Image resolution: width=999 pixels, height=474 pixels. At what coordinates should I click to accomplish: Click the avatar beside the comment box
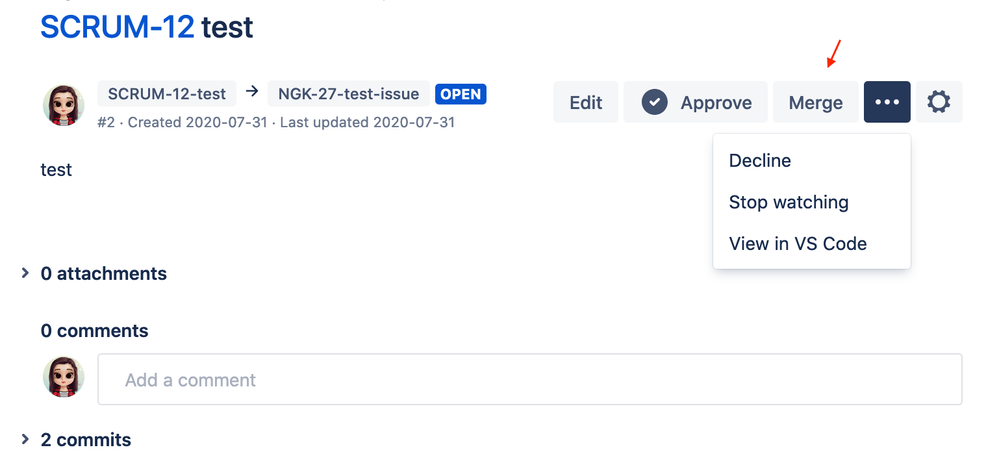tap(64, 377)
